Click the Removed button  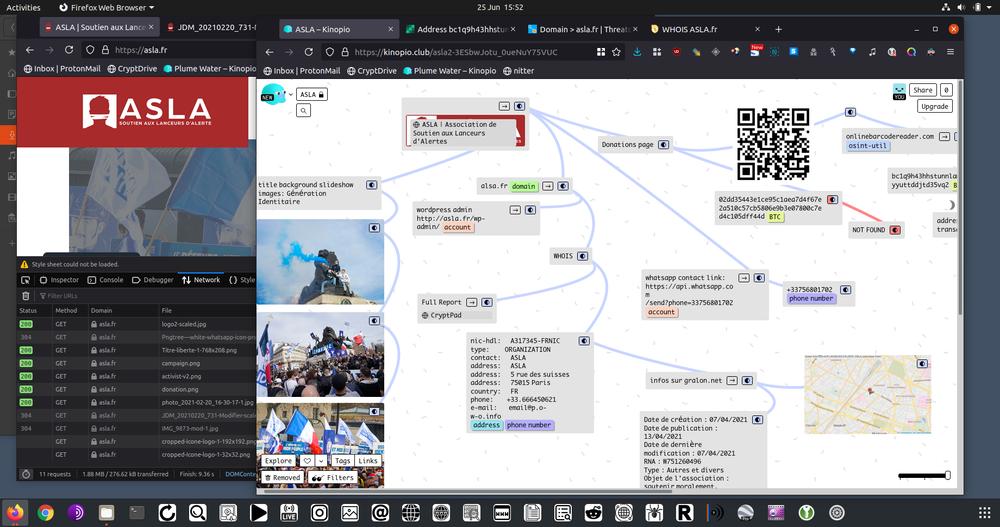[x=283, y=477]
